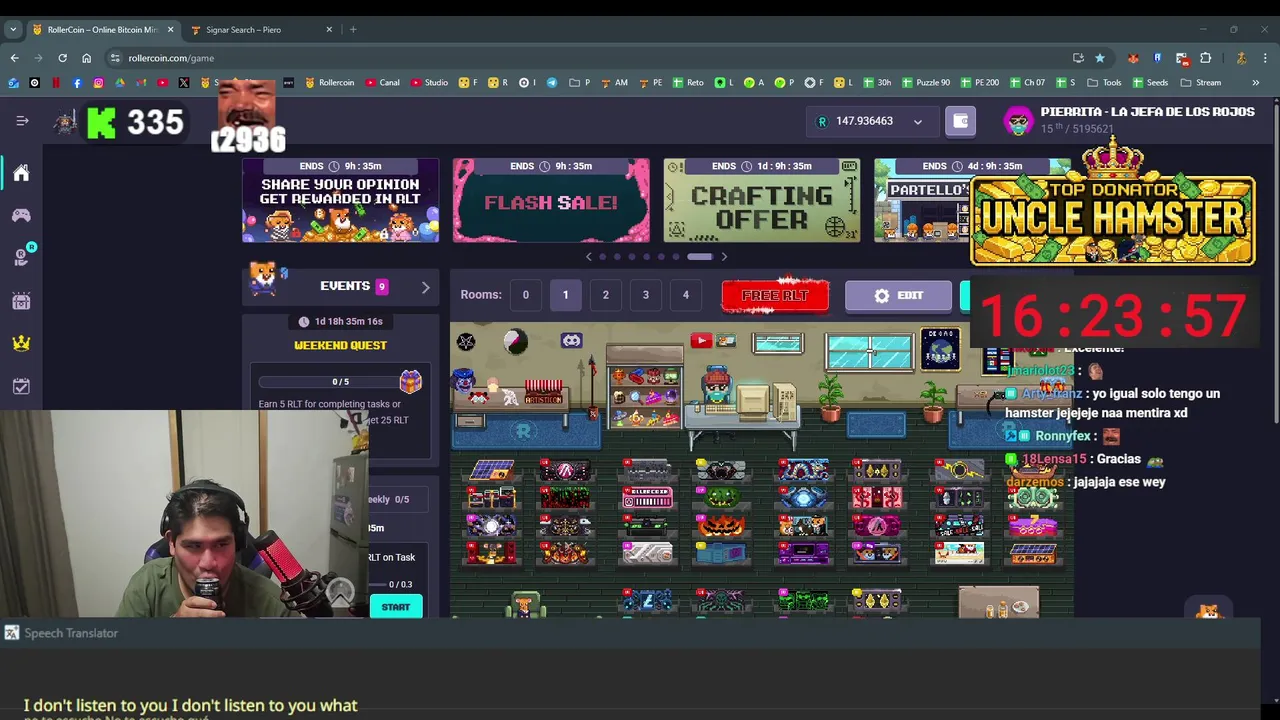The width and height of the screenshot is (1280, 720).
Task: Go back in browser history
Action: 14,58
